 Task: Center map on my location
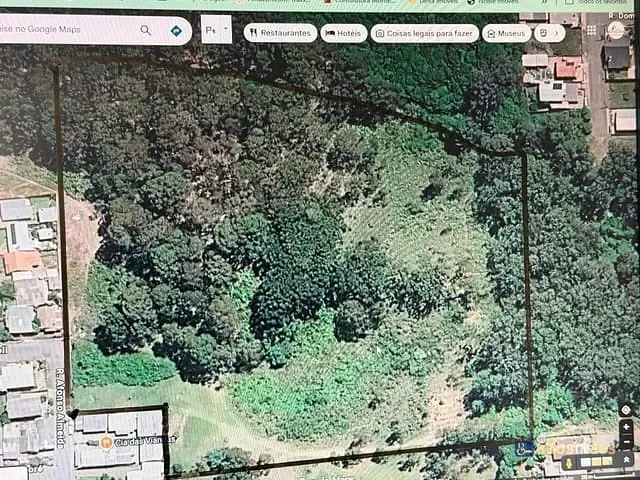pyautogui.click(x=626, y=410)
